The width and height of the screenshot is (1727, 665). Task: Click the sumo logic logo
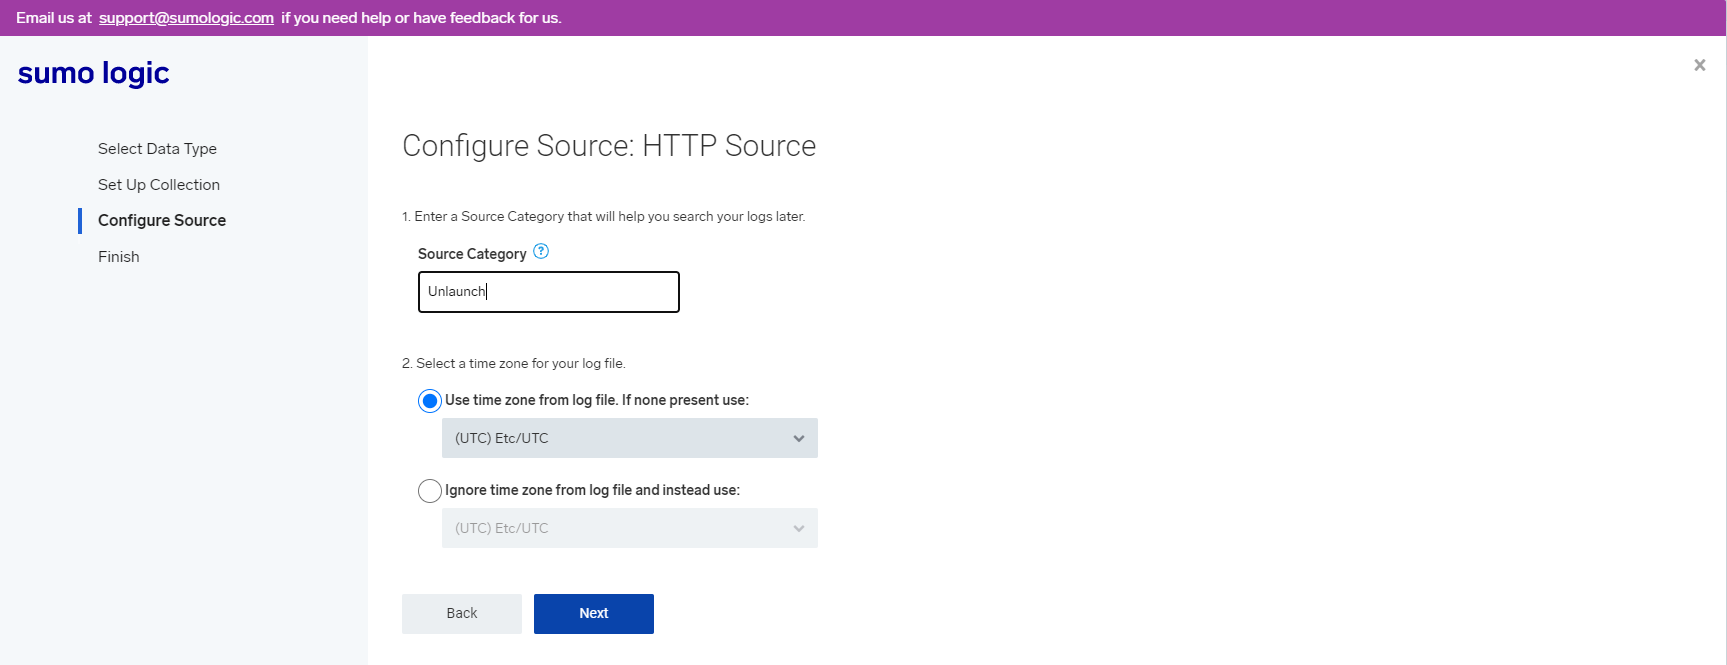94,73
